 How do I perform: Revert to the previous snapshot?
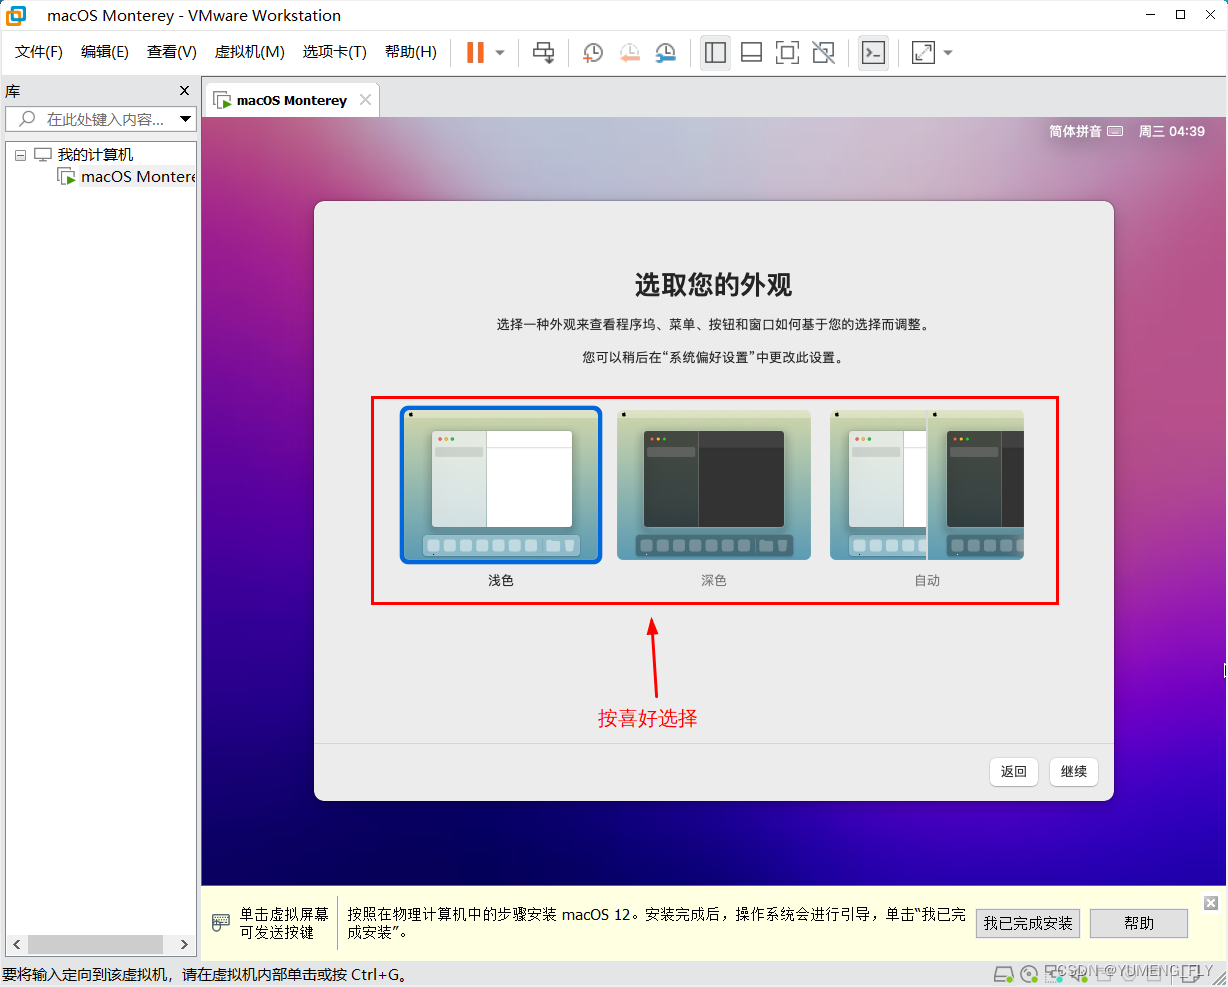[x=629, y=53]
